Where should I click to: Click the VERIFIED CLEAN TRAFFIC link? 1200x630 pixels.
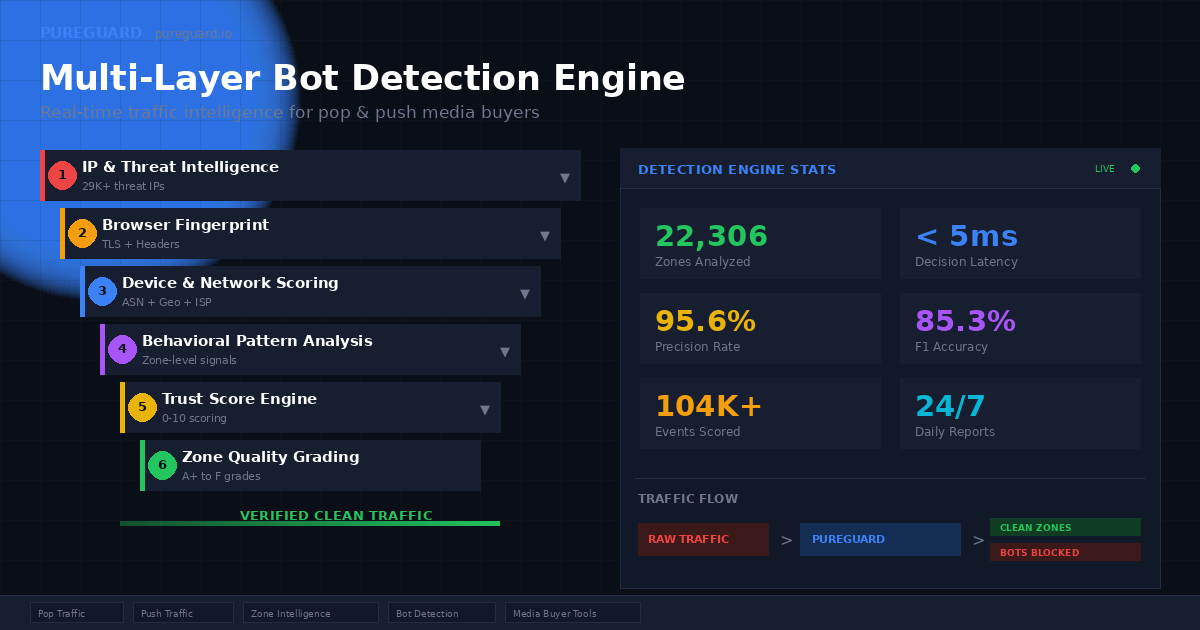coord(337,515)
